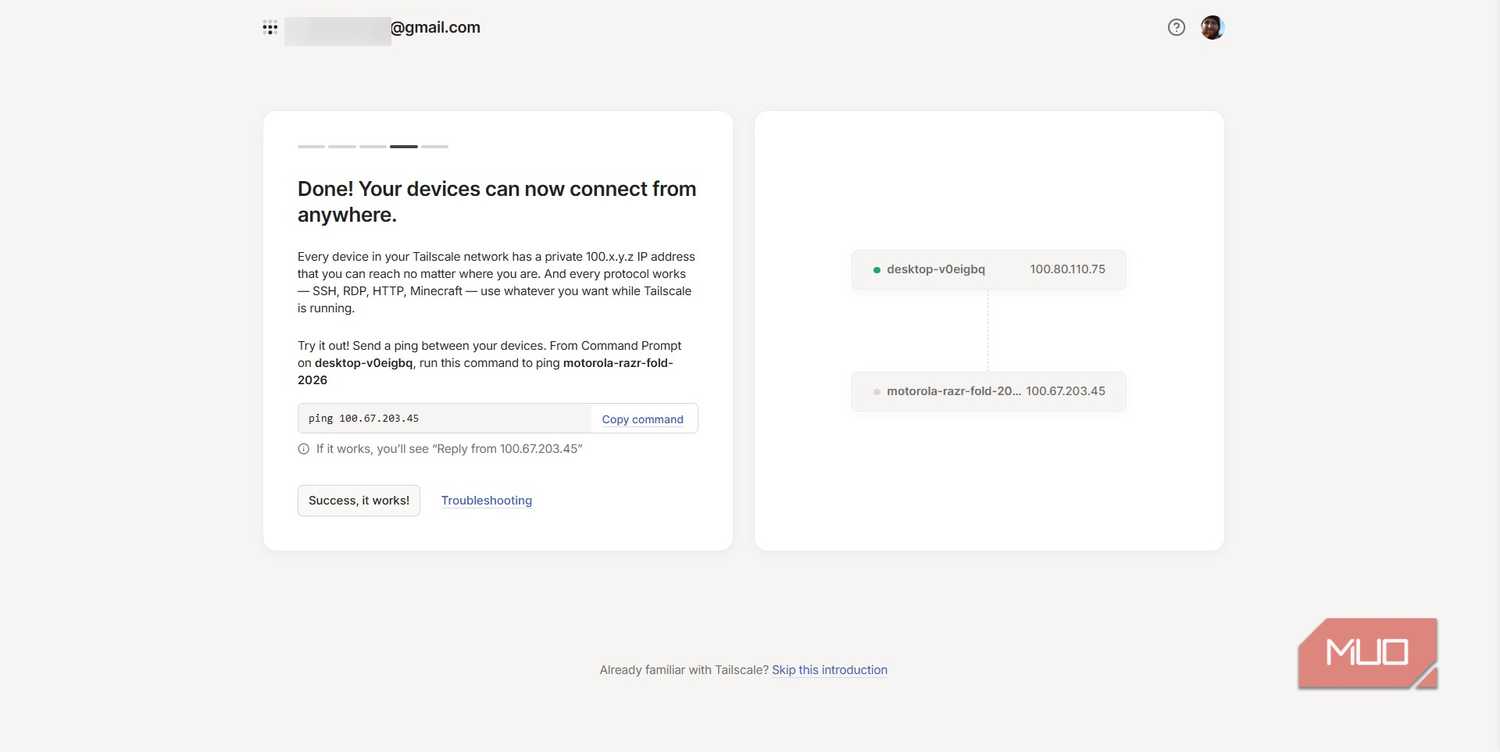Click the grey status dot for motorola-razr-fold
The height and width of the screenshot is (752, 1500).
(877, 392)
